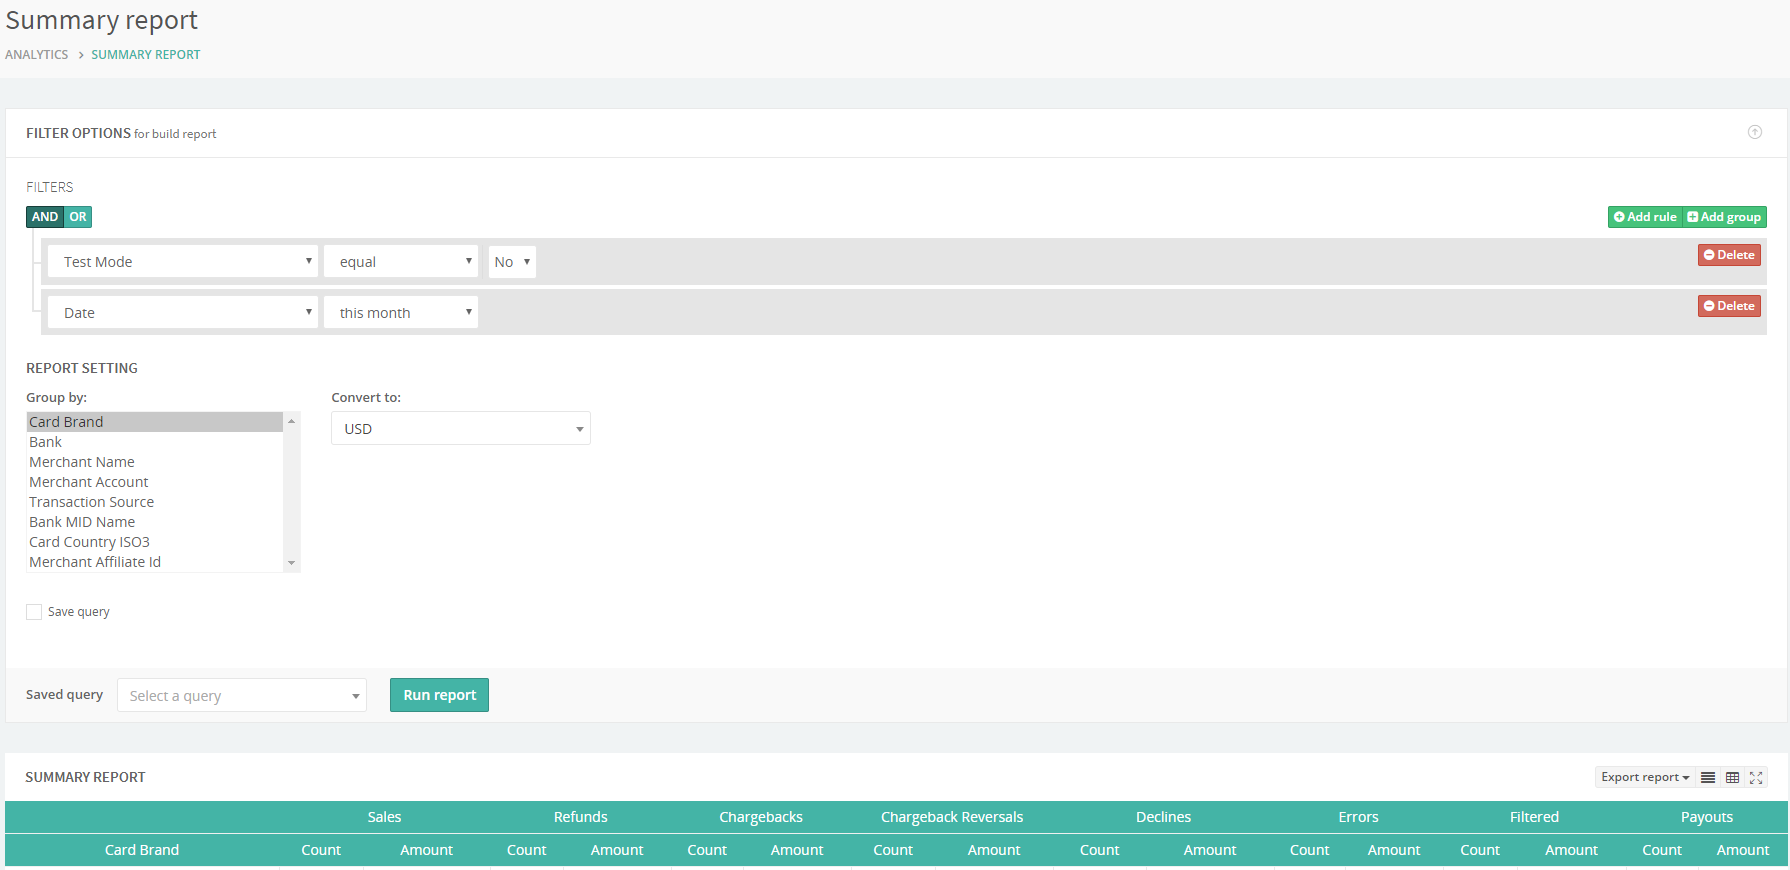Click the Add rule button
This screenshot has height=870, width=1790.
(x=1645, y=217)
